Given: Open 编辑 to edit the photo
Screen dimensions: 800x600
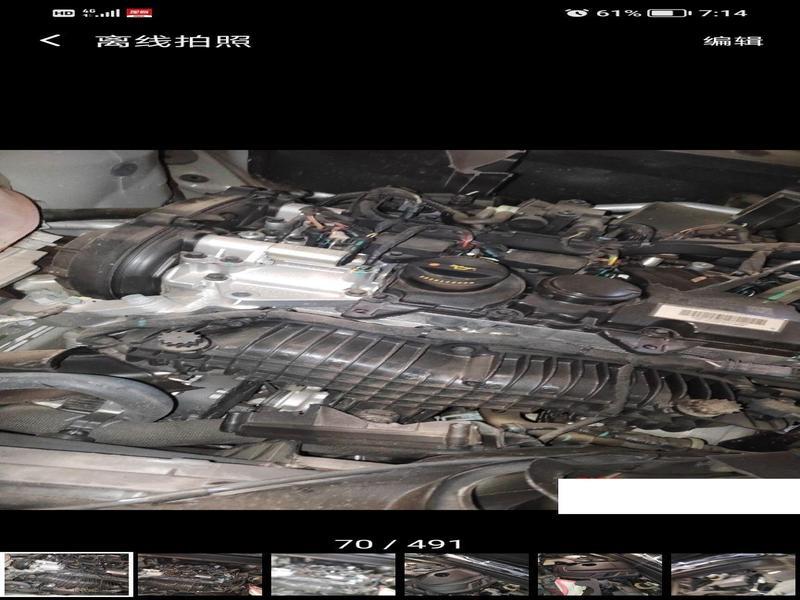Looking at the screenshot, I should coord(733,41).
